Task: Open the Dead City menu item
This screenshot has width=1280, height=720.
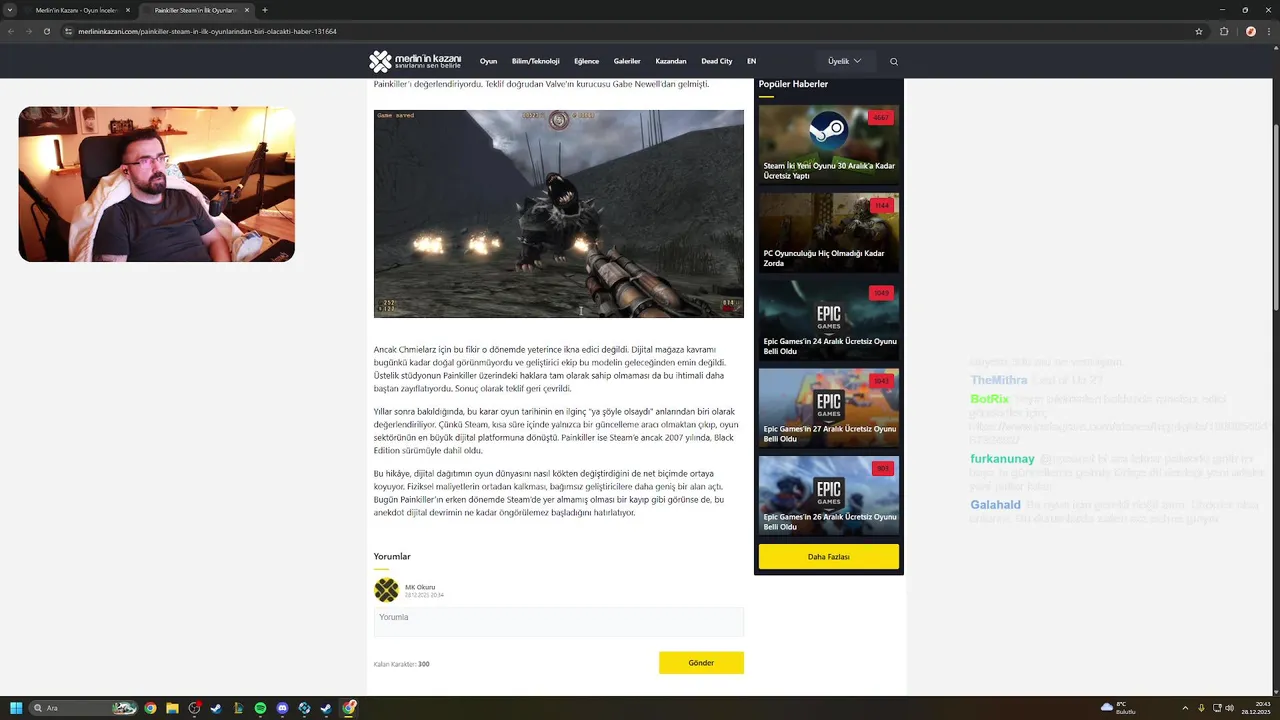Action: [x=717, y=61]
